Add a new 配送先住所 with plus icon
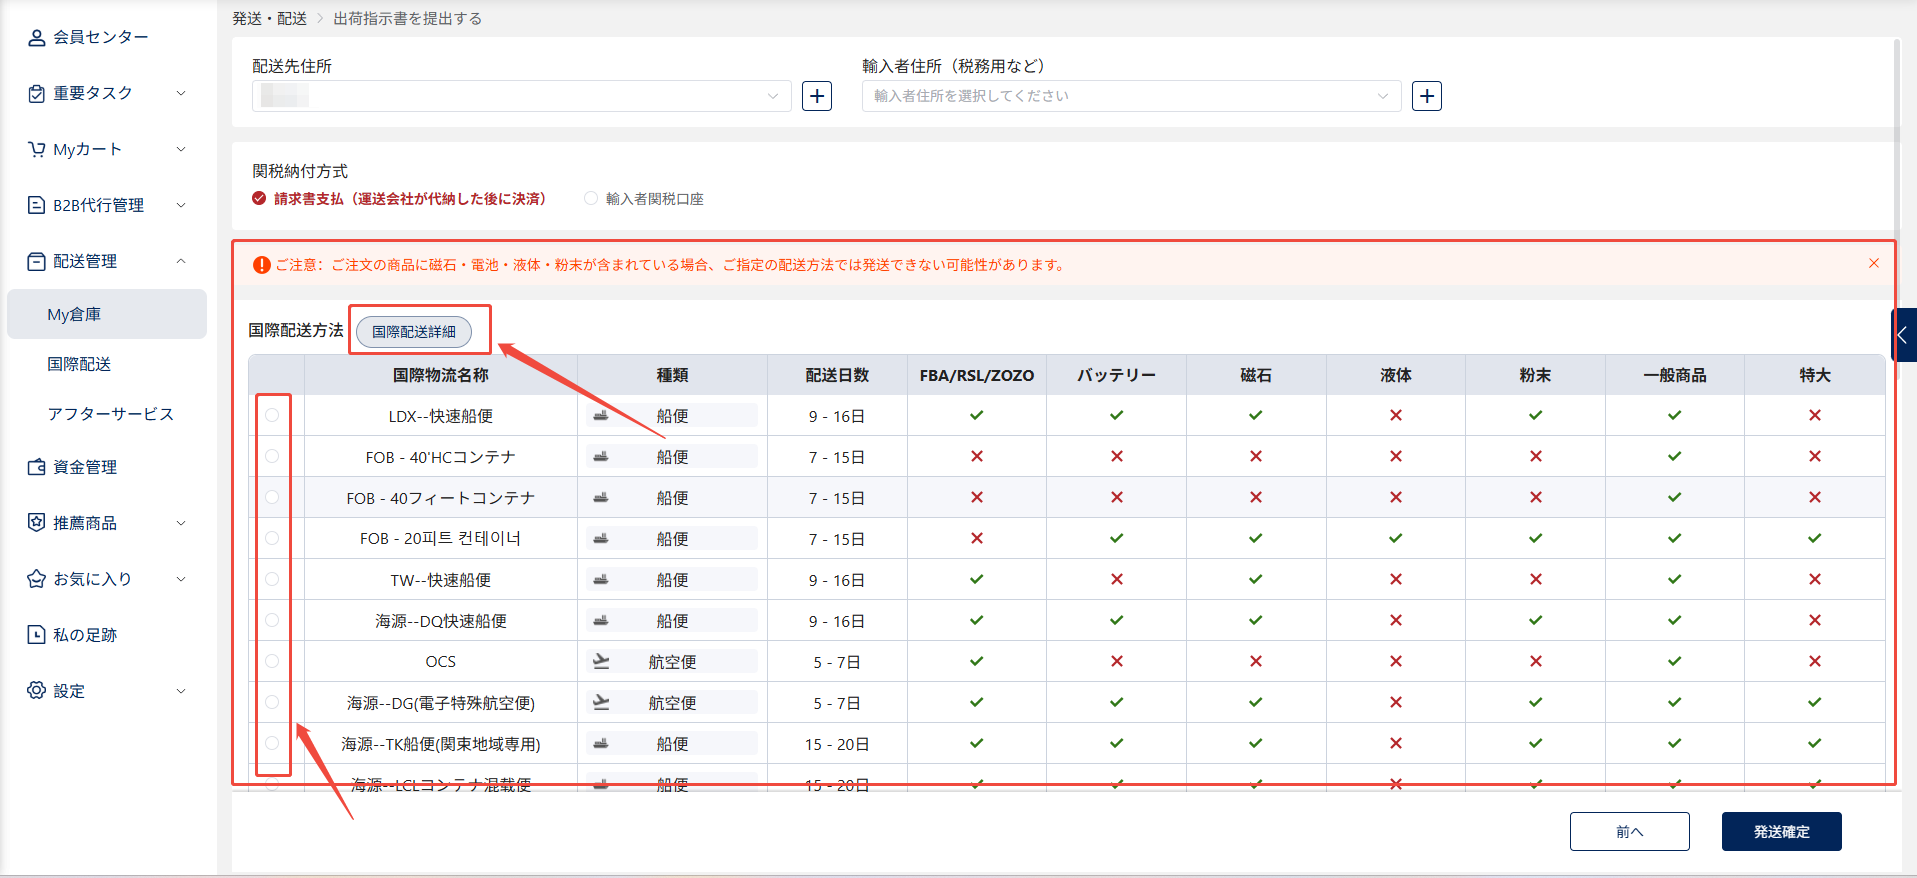The image size is (1917, 878). click(817, 96)
